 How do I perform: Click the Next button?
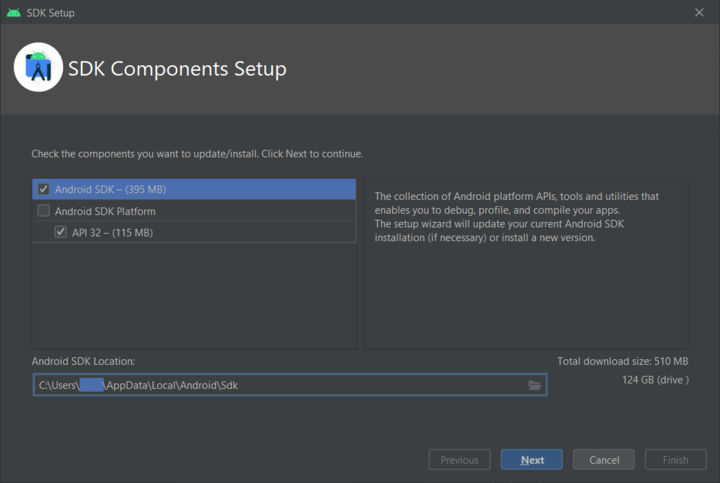[x=532, y=460]
